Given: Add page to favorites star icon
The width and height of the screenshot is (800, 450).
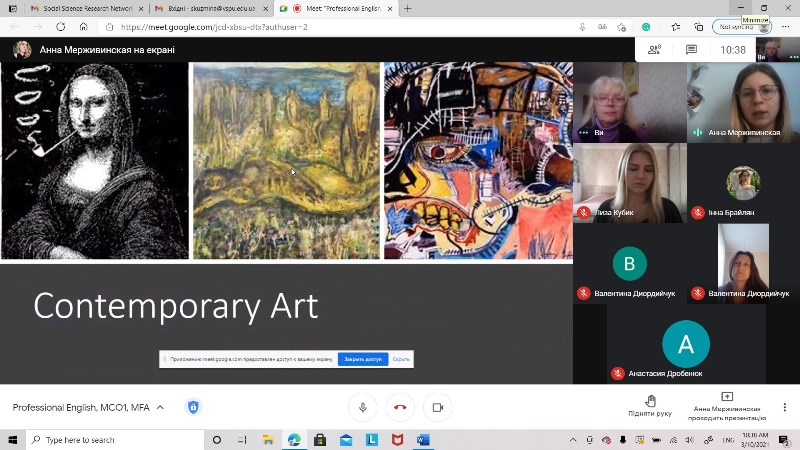Looking at the screenshot, I should click(621, 27).
